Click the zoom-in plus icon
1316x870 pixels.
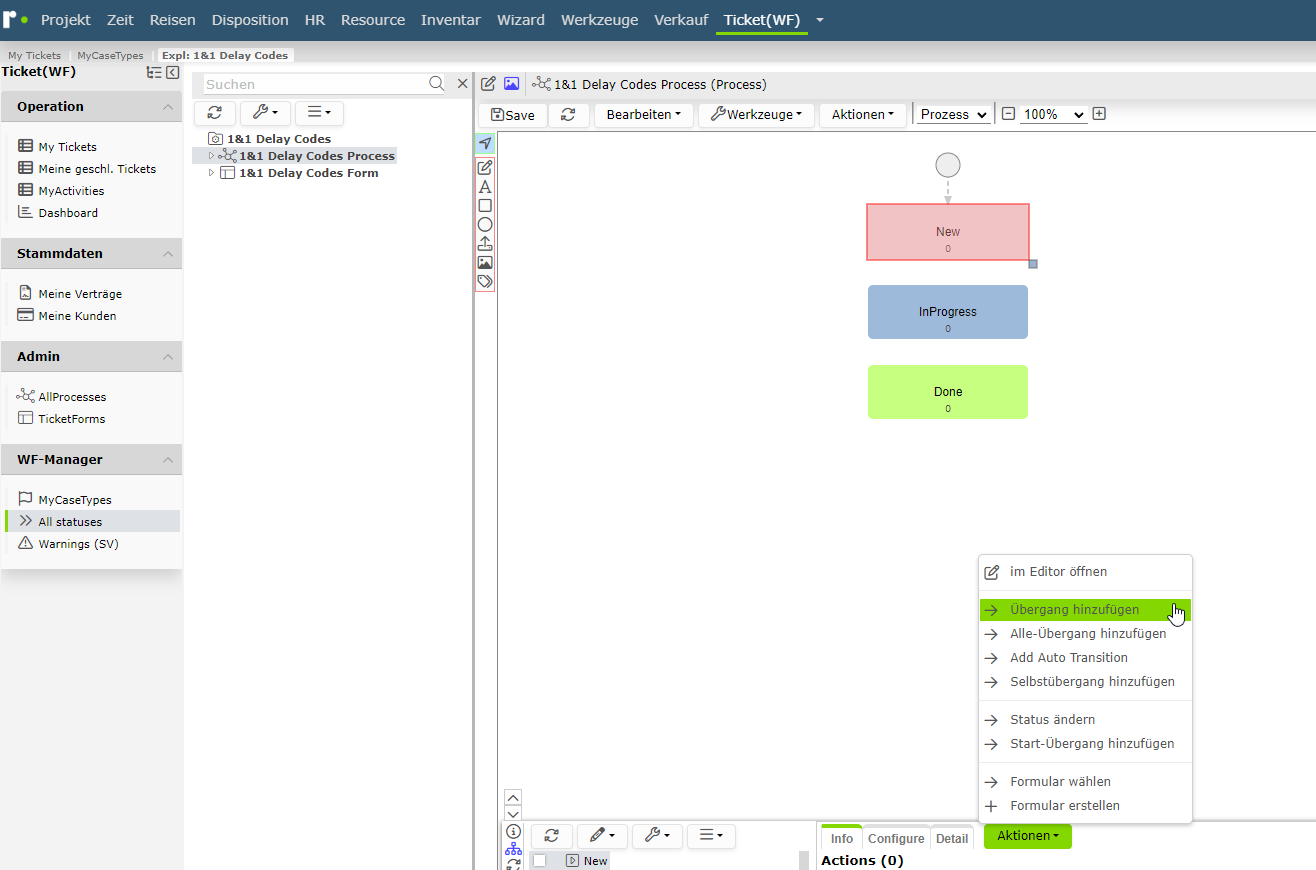pos(1099,114)
